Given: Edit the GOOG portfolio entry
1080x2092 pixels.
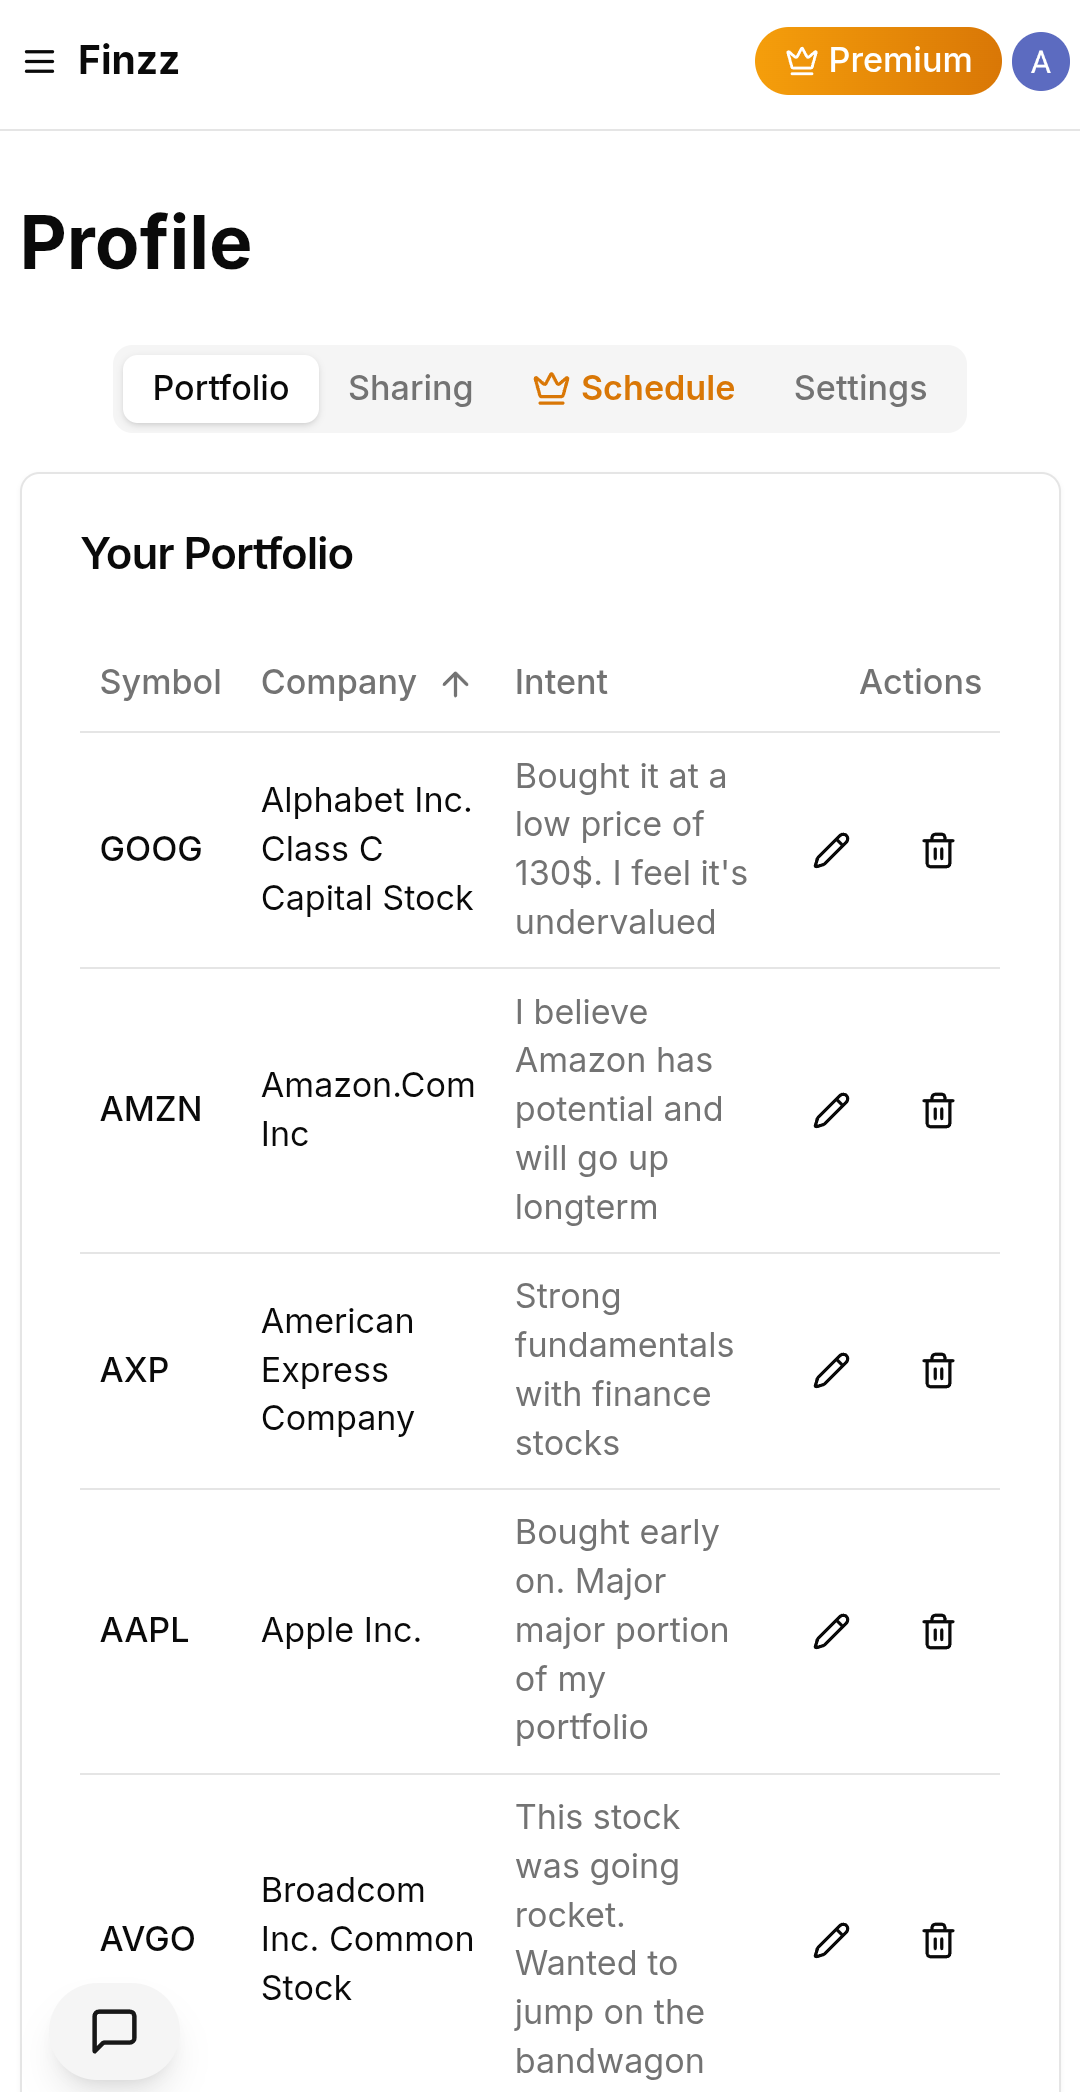Looking at the screenshot, I should click(831, 850).
